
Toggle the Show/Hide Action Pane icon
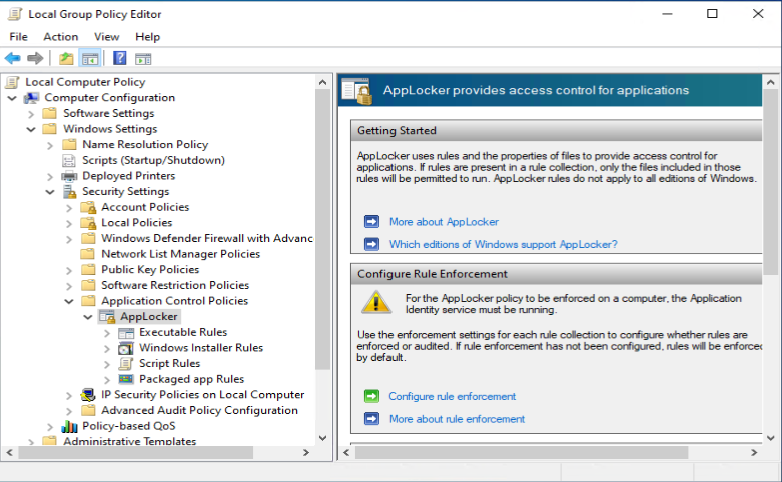point(143,58)
